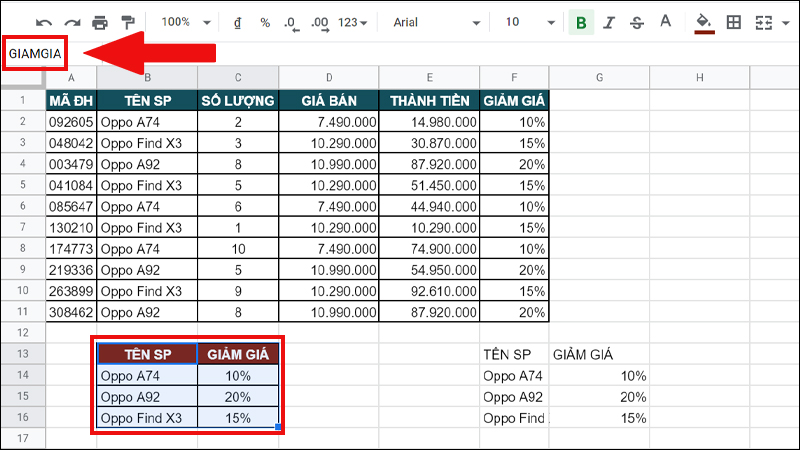Viewport: 800px width, 450px height.
Task: Open the Merge cells options
Action: pyautogui.click(x=769, y=22)
